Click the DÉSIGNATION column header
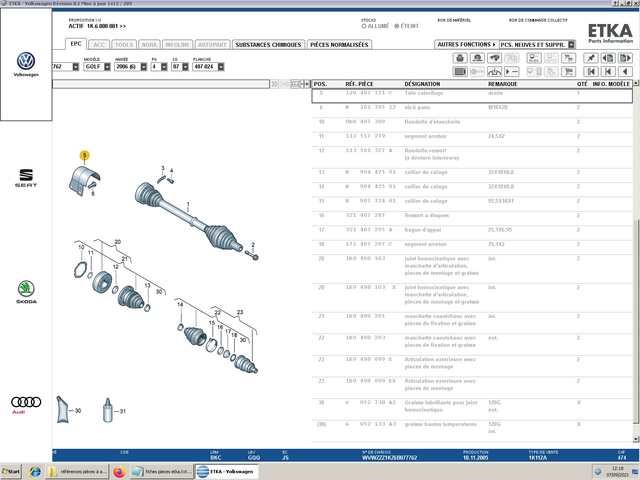 point(422,84)
